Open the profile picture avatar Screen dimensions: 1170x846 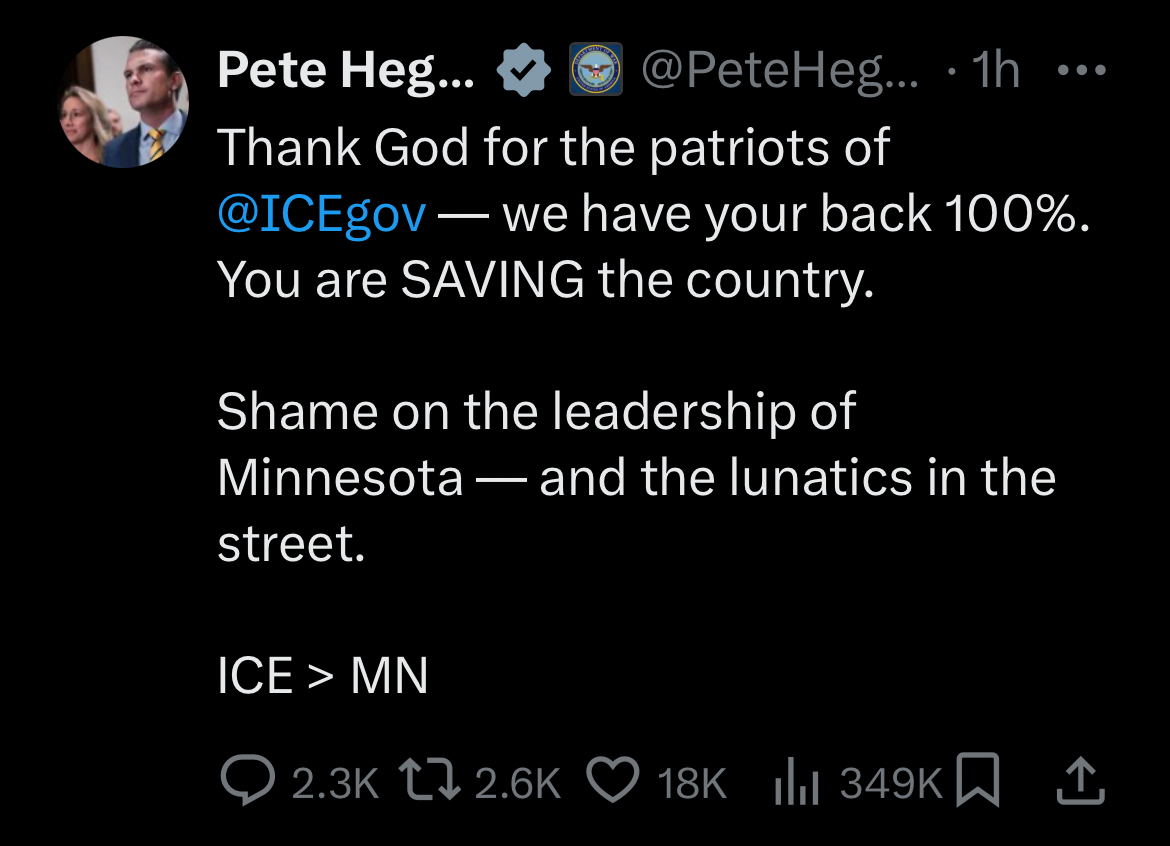point(123,102)
